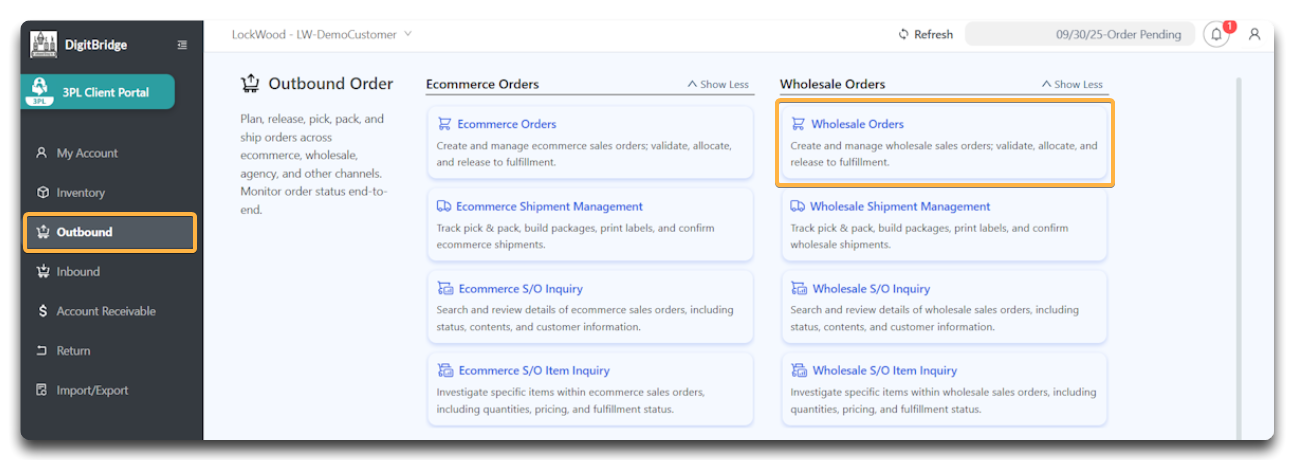Open My Account in sidebar
The width and height of the screenshot is (1294, 460).
[86, 153]
